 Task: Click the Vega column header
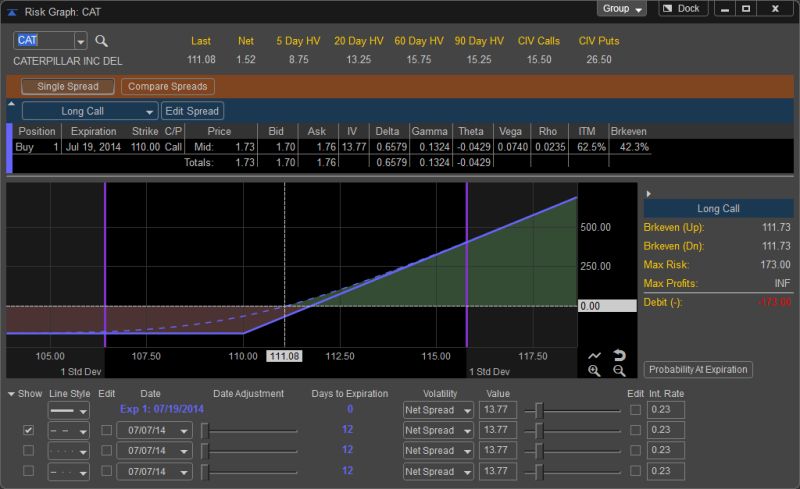tap(510, 131)
